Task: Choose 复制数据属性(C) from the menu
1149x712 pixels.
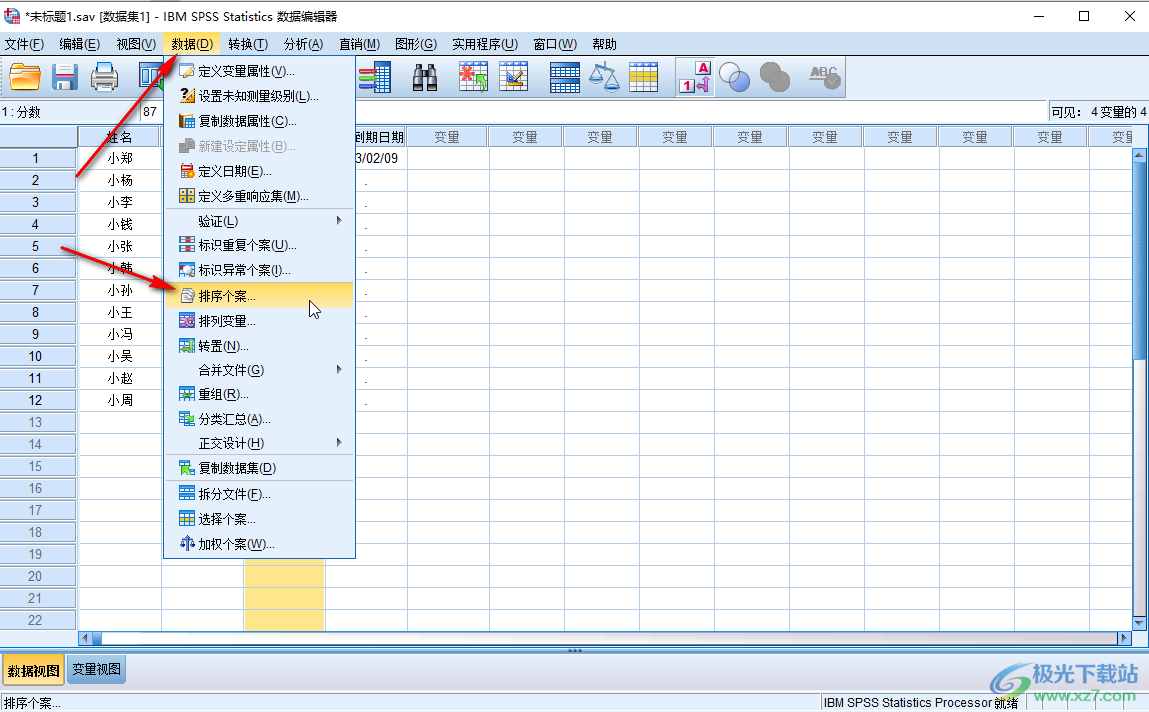Action: [259, 121]
